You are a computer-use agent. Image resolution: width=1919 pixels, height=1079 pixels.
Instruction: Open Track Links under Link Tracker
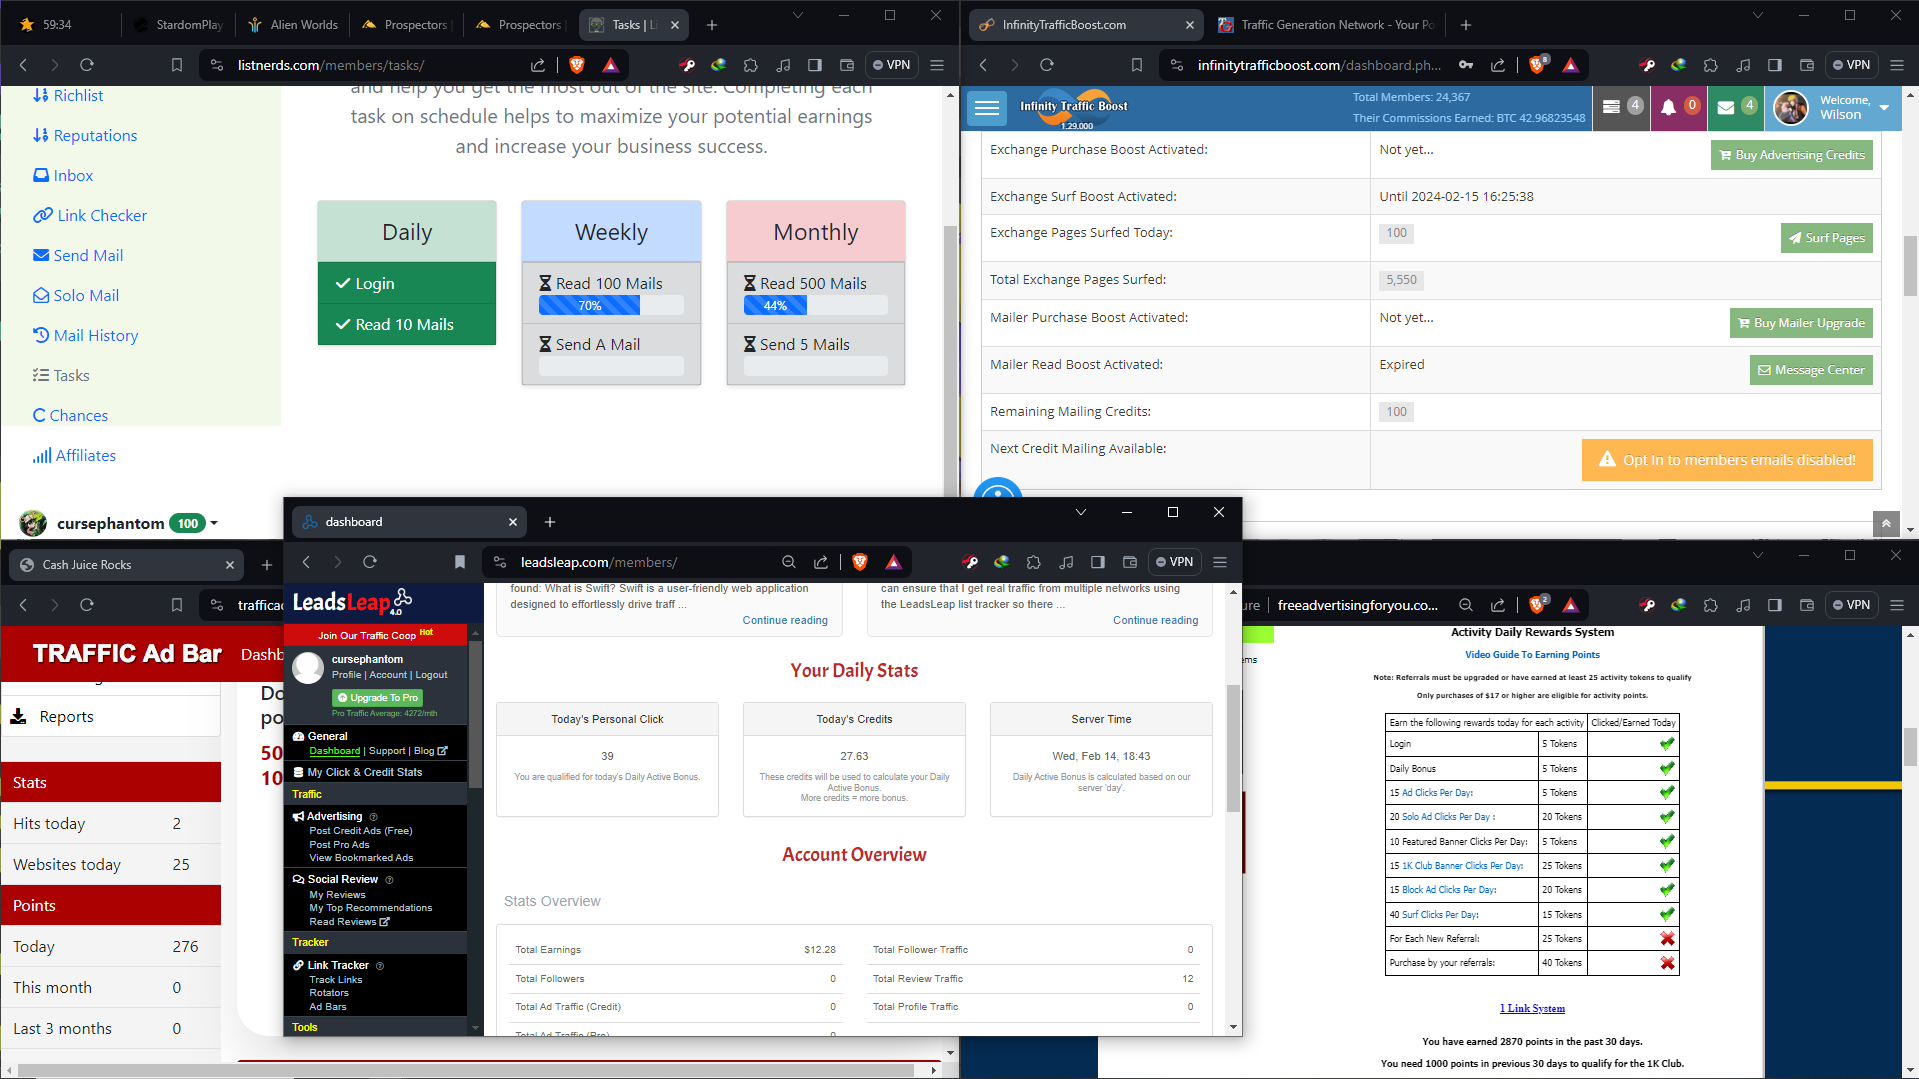(335, 980)
